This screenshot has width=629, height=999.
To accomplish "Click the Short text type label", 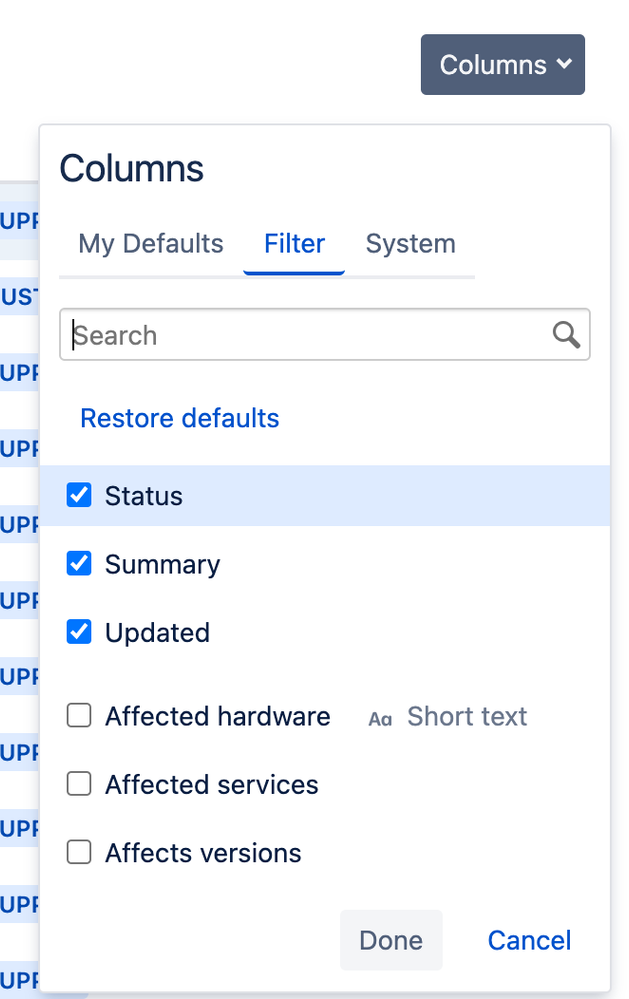I will (467, 716).
